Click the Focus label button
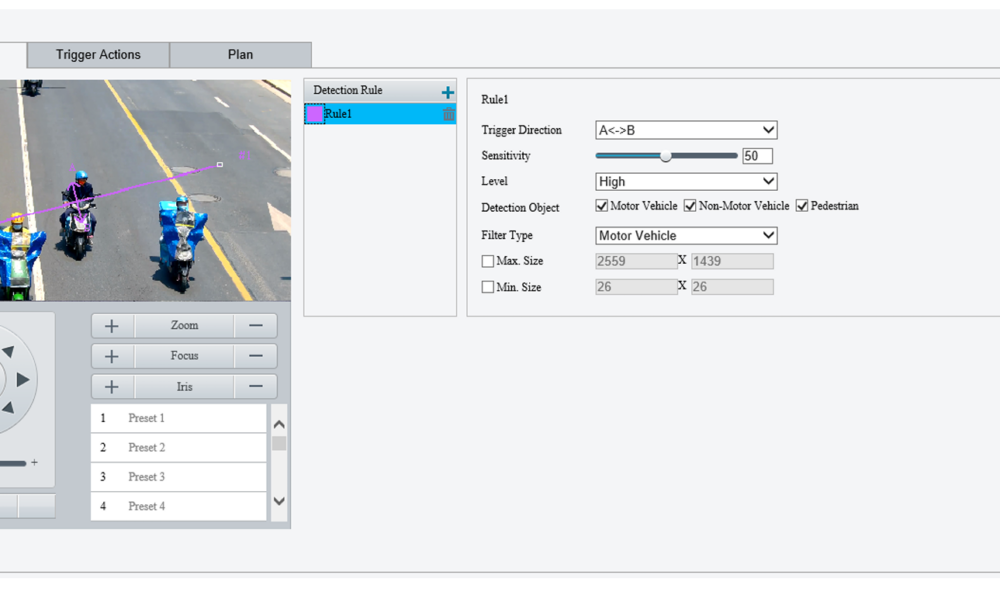 [184, 356]
